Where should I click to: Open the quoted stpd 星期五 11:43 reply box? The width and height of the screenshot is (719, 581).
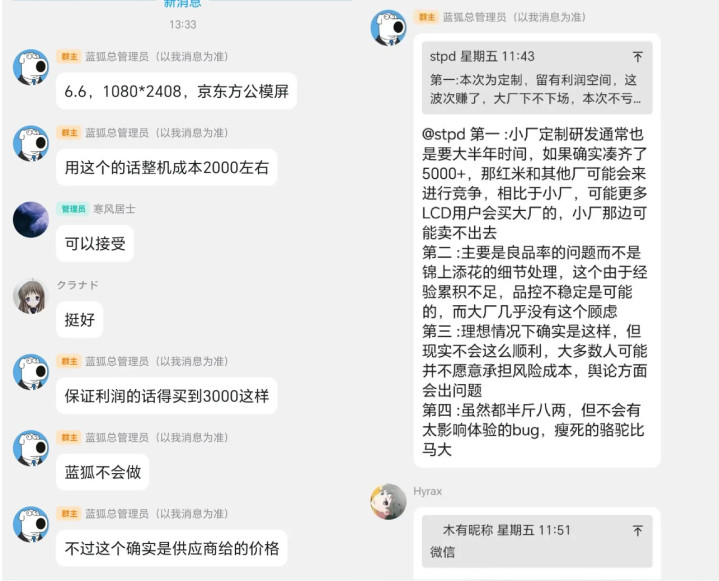pos(537,77)
